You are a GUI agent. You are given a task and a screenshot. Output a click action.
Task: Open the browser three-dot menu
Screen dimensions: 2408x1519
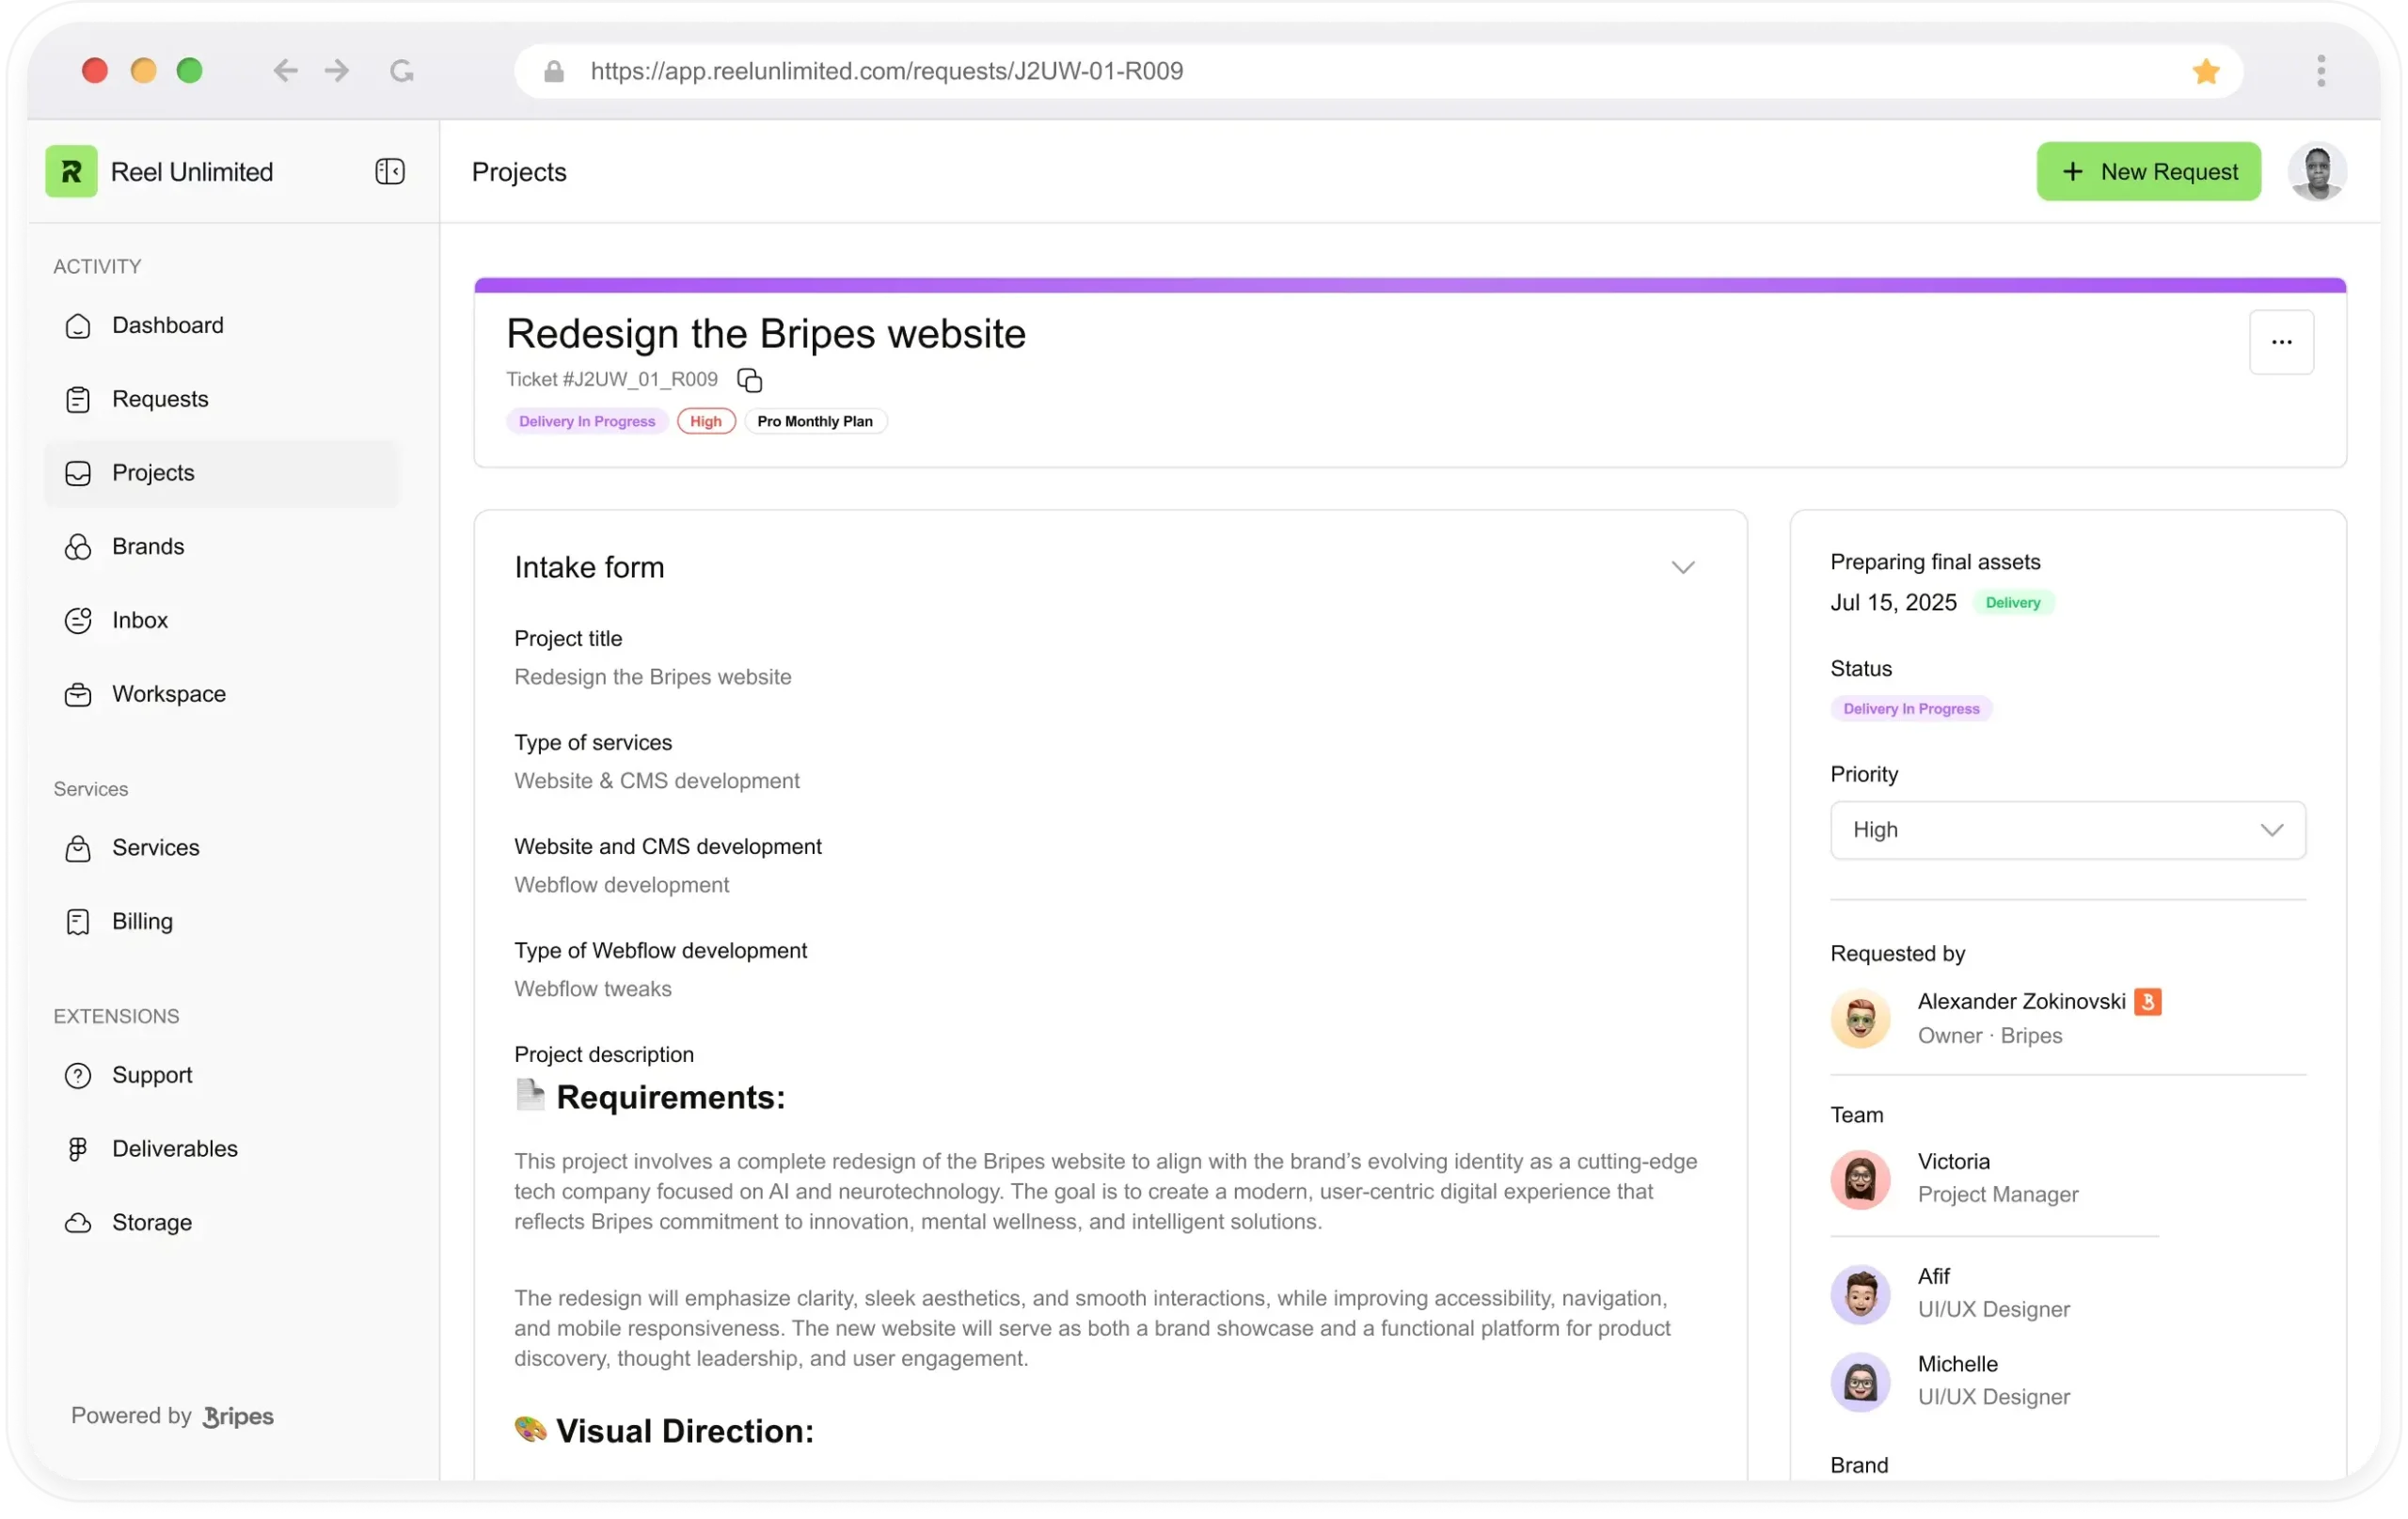click(x=2321, y=70)
